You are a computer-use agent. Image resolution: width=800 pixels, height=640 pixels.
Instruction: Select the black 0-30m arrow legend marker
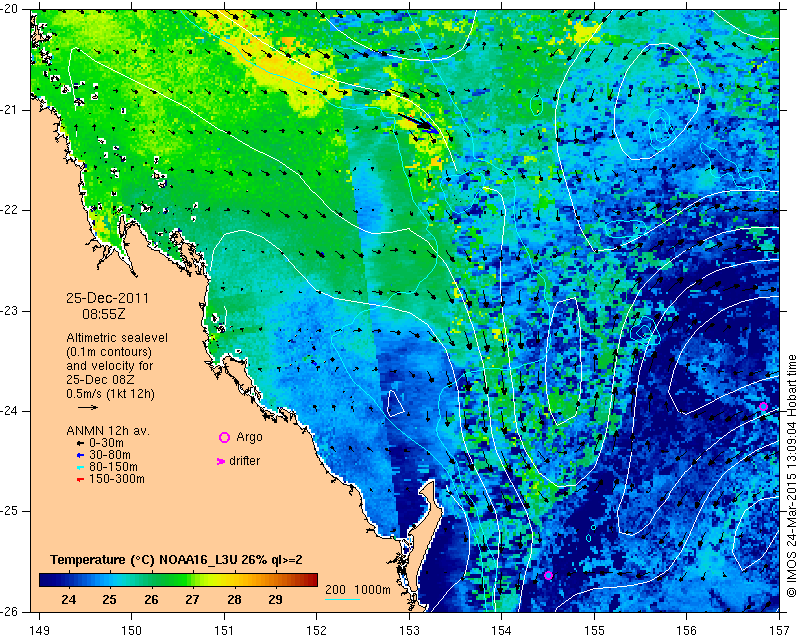[x=81, y=444]
